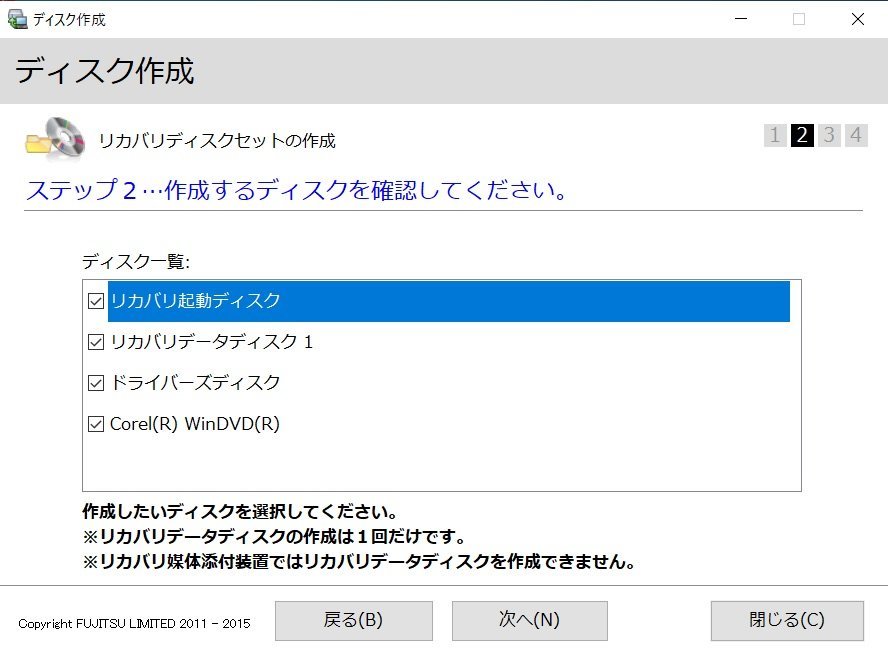This screenshot has height=655, width=888.
Task: Minimize the ディスク作成 window
Action: tap(741, 19)
